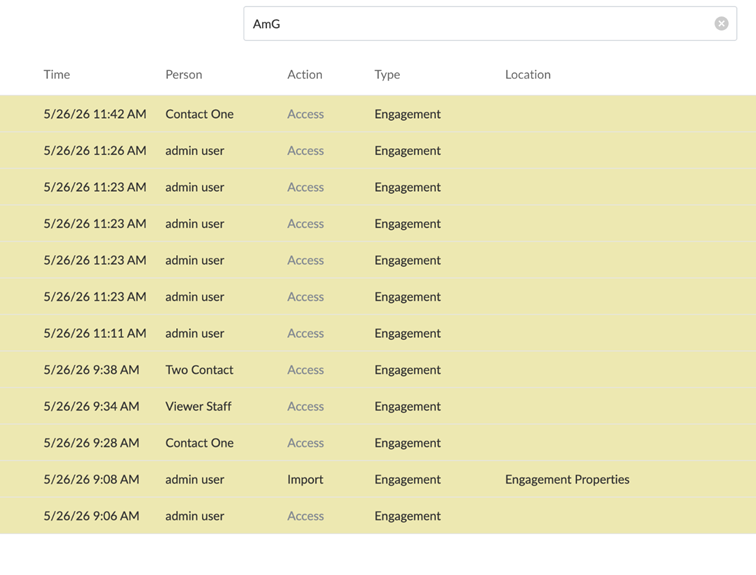Select Contact One in the 9:28 AM row
This screenshot has width=756, height=575.
pos(200,443)
